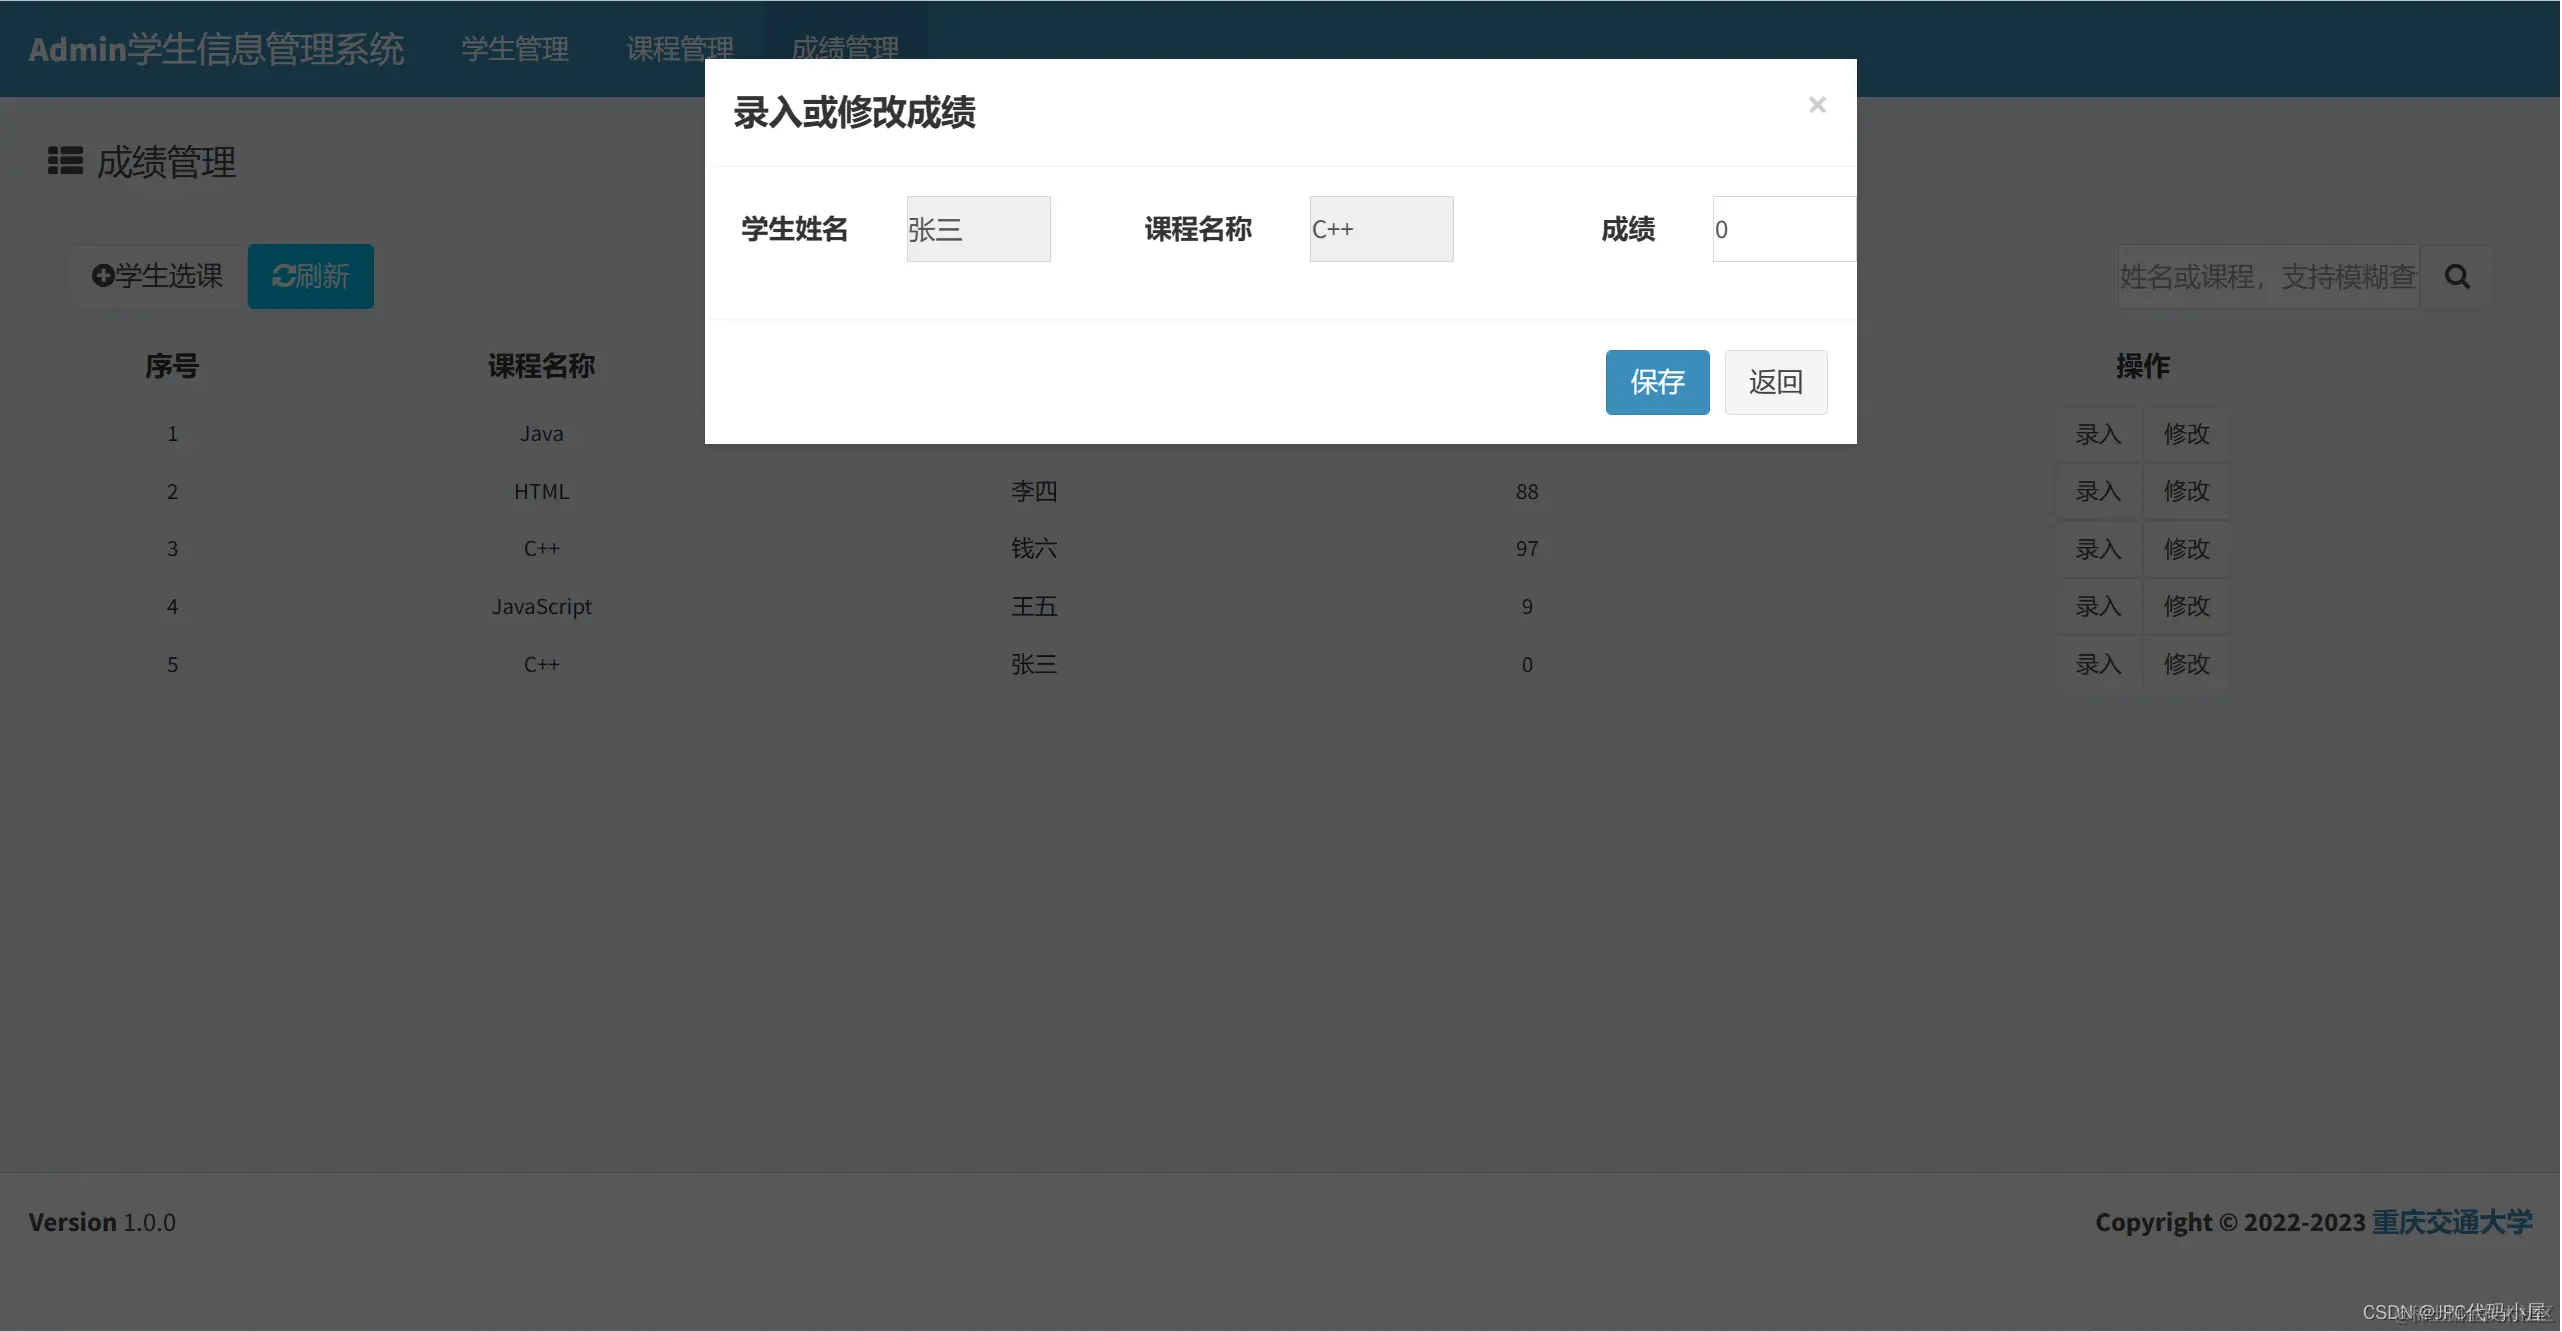This screenshot has width=2562, height=1332.
Task: Click the list icon beside 成绩管理 heading
Action: coord(64,161)
